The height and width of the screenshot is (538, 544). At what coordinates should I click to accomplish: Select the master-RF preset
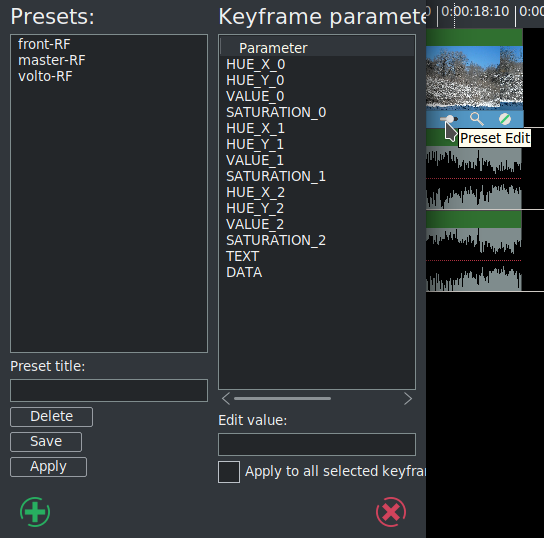52,60
